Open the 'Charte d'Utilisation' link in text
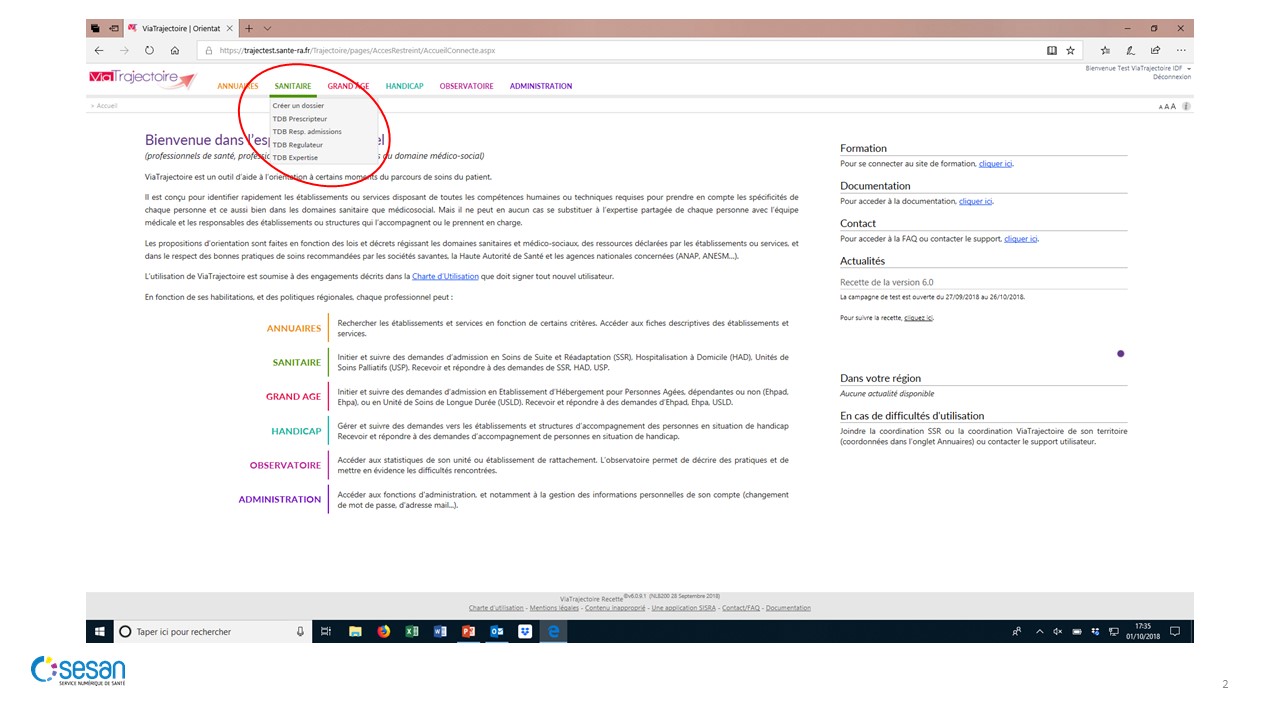The width and height of the screenshot is (1280, 720). (445, 276)
